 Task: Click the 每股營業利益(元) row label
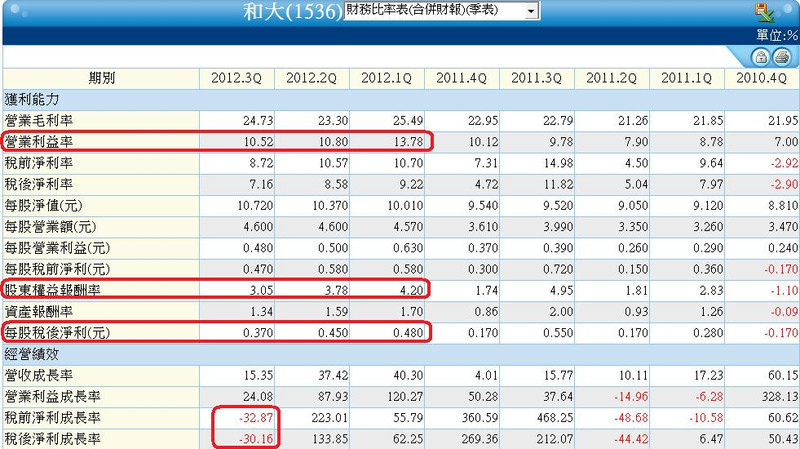57,248
